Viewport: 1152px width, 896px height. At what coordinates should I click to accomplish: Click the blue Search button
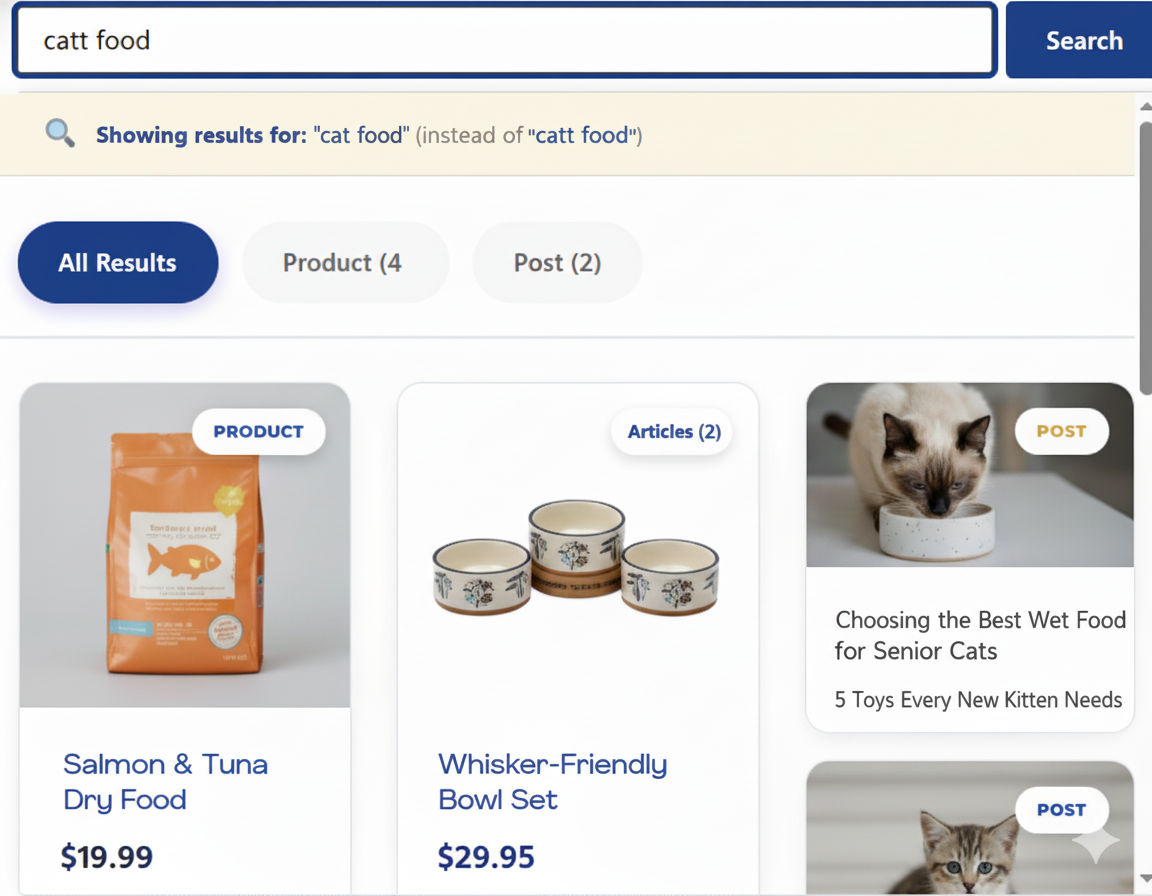coord(1083,41)
